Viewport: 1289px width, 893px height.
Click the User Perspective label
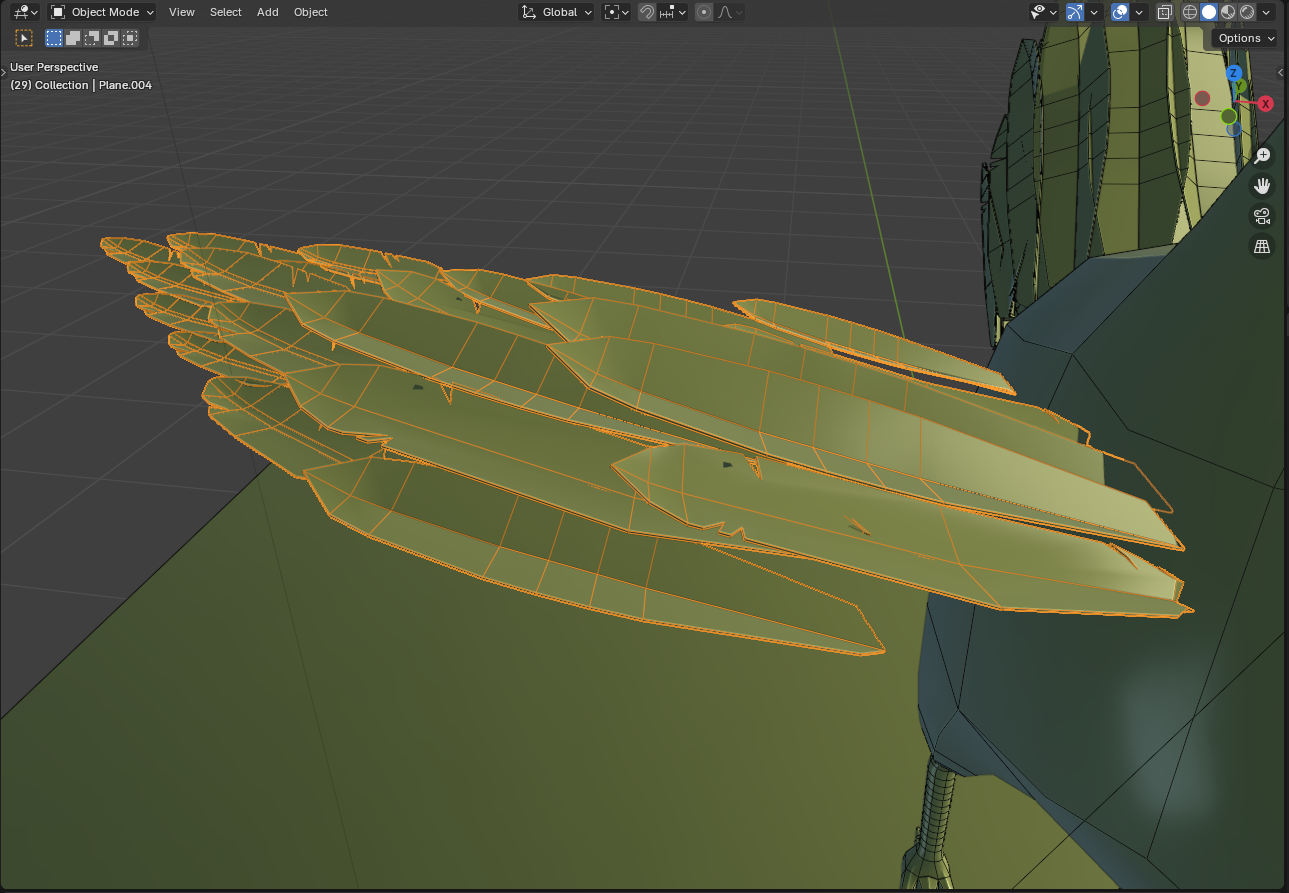(54, 67)
